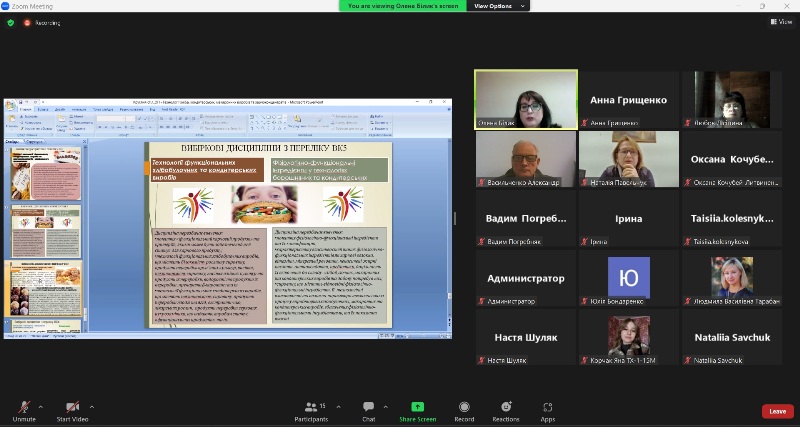Expand audio options arrow next to Unmute
This screenshot has height=427, width=800.
pos(41,406)
